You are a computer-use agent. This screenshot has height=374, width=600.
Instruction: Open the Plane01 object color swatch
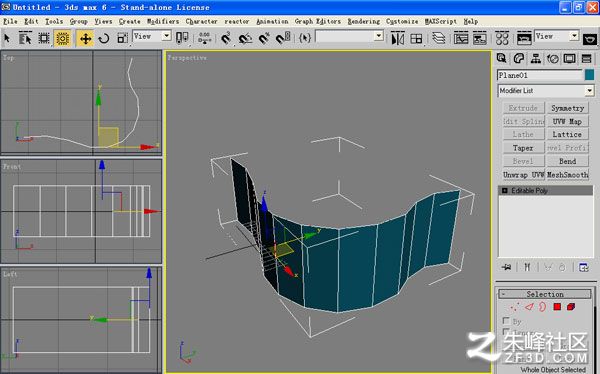[x=589, y=75]
